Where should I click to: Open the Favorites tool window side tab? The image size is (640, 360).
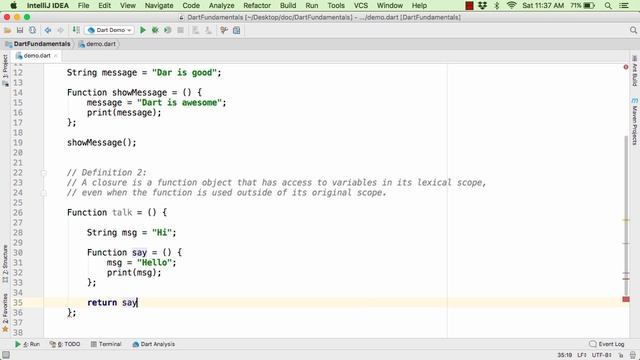(x=5, y=312)
